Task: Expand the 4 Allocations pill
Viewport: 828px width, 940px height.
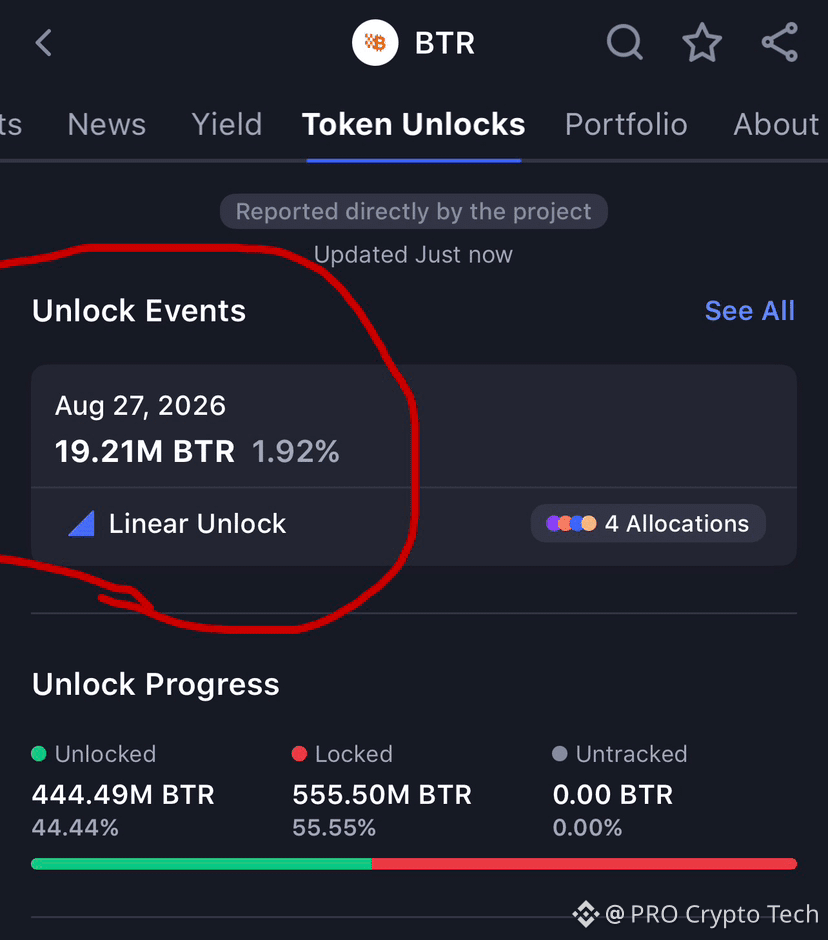Action: 648,523
